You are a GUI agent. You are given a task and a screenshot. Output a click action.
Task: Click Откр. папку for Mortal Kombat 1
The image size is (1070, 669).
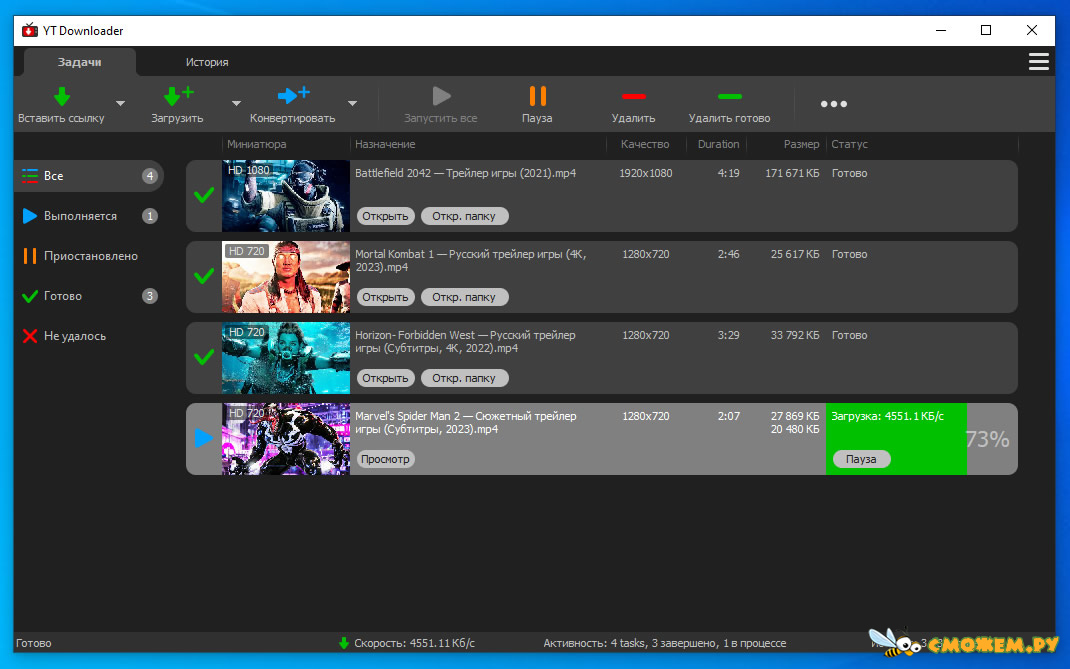464,297
